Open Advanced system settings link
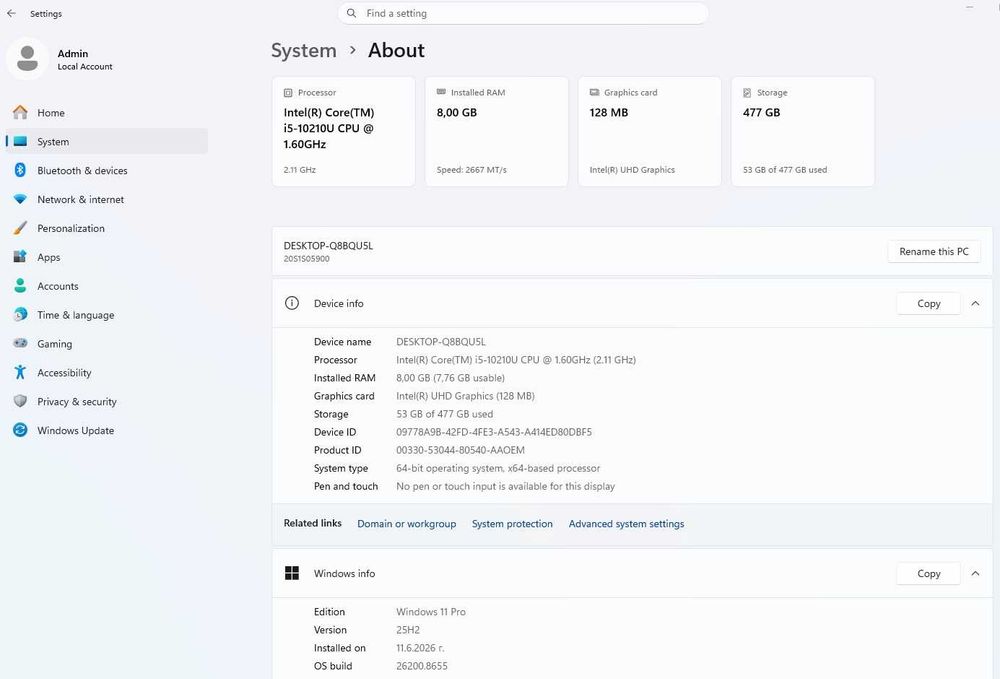 click(626, 523)
